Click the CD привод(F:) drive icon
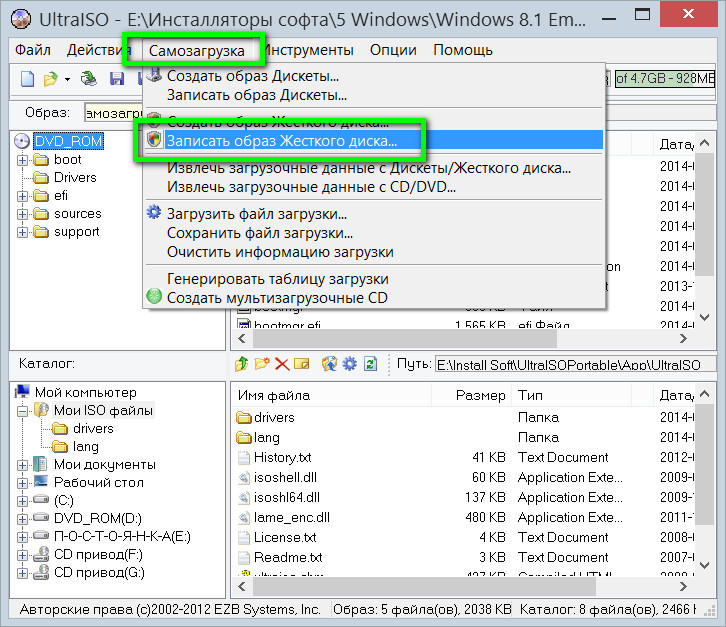 41,554
